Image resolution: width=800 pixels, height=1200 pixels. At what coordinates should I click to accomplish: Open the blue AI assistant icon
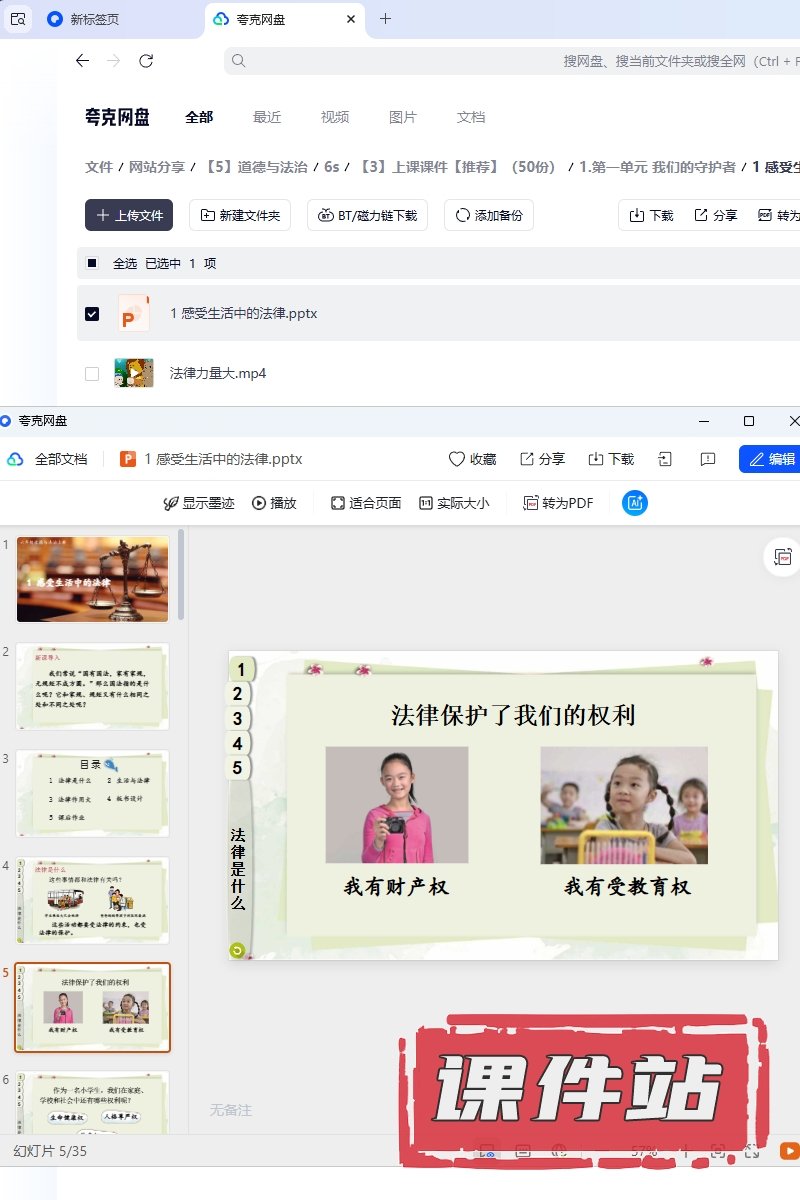634,503
